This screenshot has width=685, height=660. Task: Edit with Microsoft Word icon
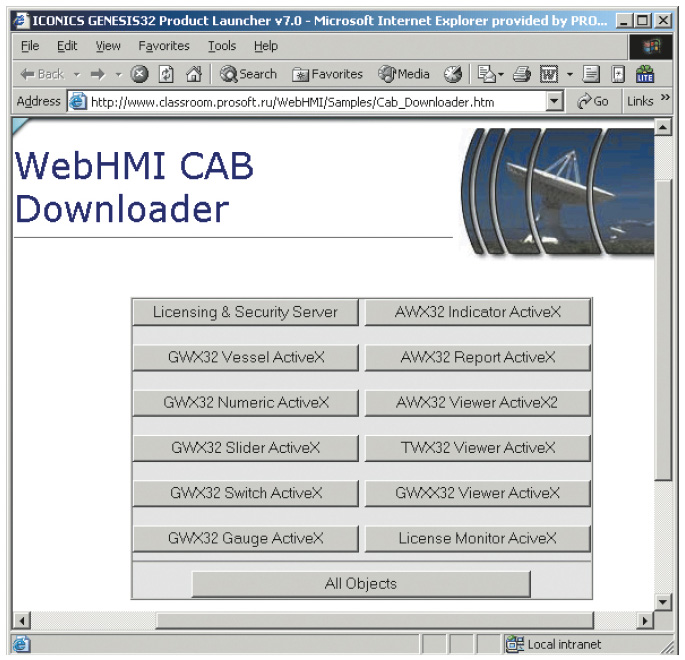[x=549, y=74]
